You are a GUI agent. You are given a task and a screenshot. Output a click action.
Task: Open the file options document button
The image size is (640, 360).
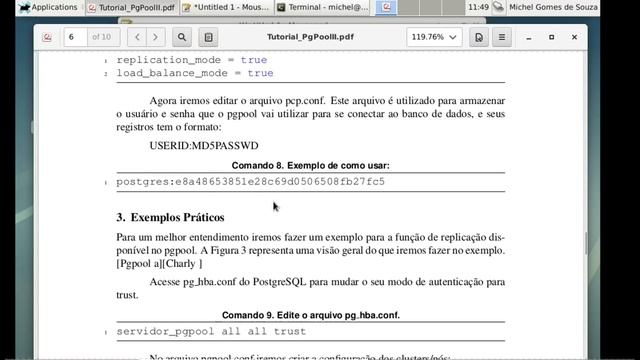[x=479, y=37]
